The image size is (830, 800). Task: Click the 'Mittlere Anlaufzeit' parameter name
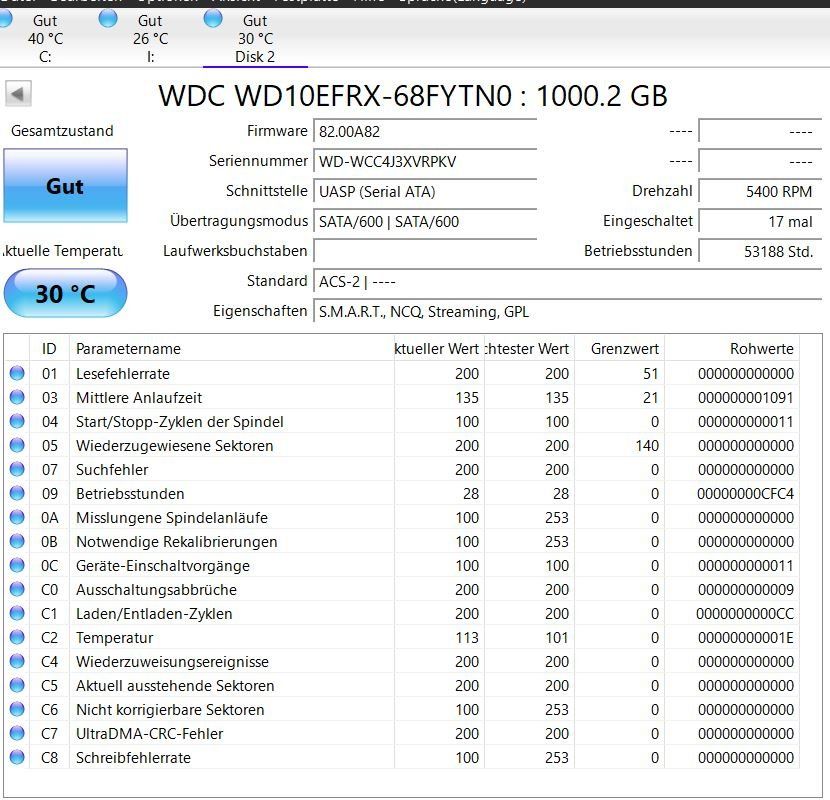tap(139, 397)
